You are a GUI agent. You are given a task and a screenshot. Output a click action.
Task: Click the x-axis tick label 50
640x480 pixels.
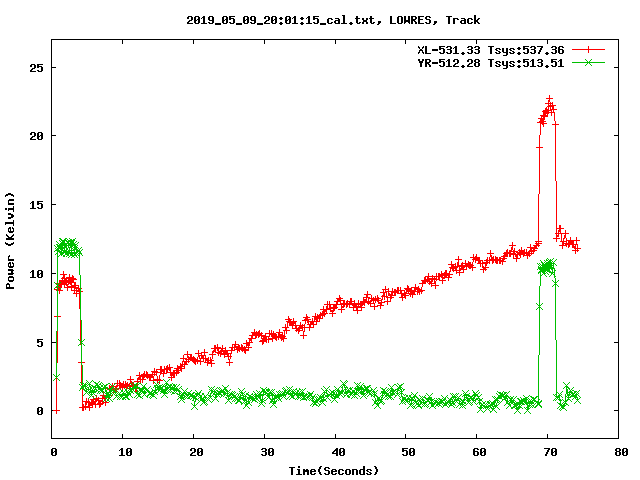pyautogui.click(x=409, y=452)
